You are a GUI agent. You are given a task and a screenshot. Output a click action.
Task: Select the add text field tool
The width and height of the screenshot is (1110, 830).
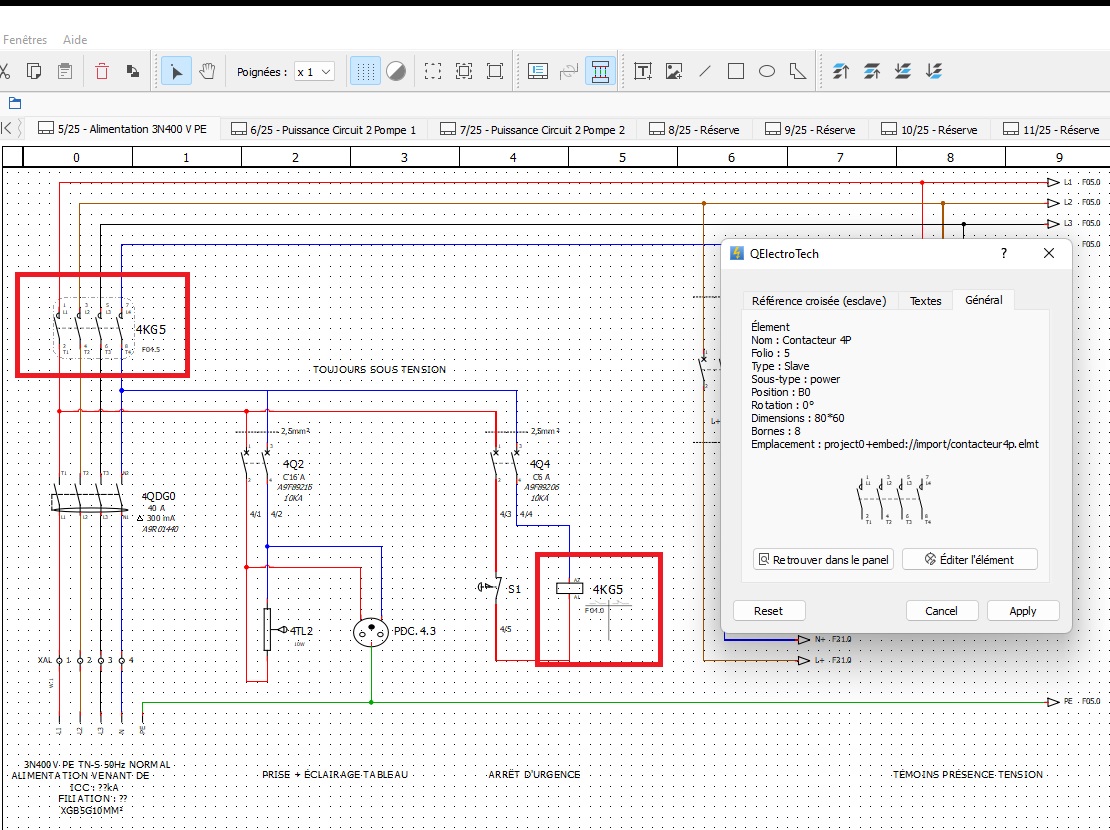[x=643, y=72]
